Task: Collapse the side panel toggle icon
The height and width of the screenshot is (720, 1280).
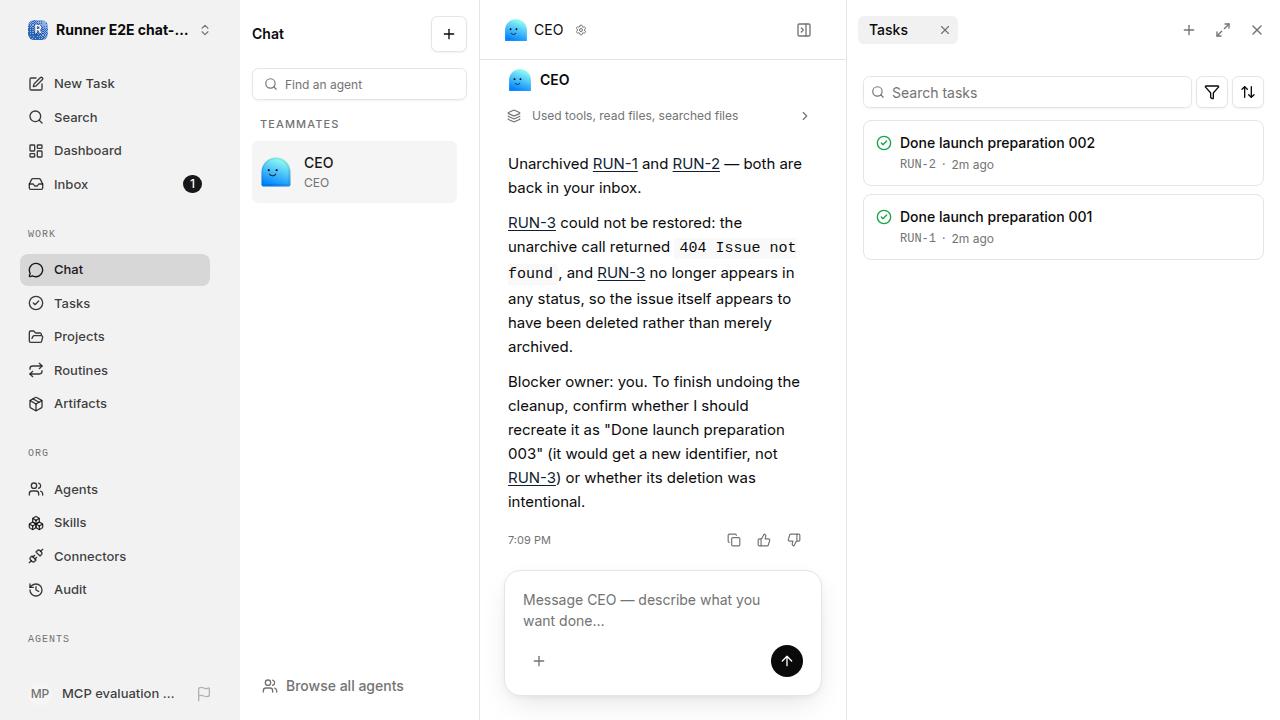Action: pos(804,30)
